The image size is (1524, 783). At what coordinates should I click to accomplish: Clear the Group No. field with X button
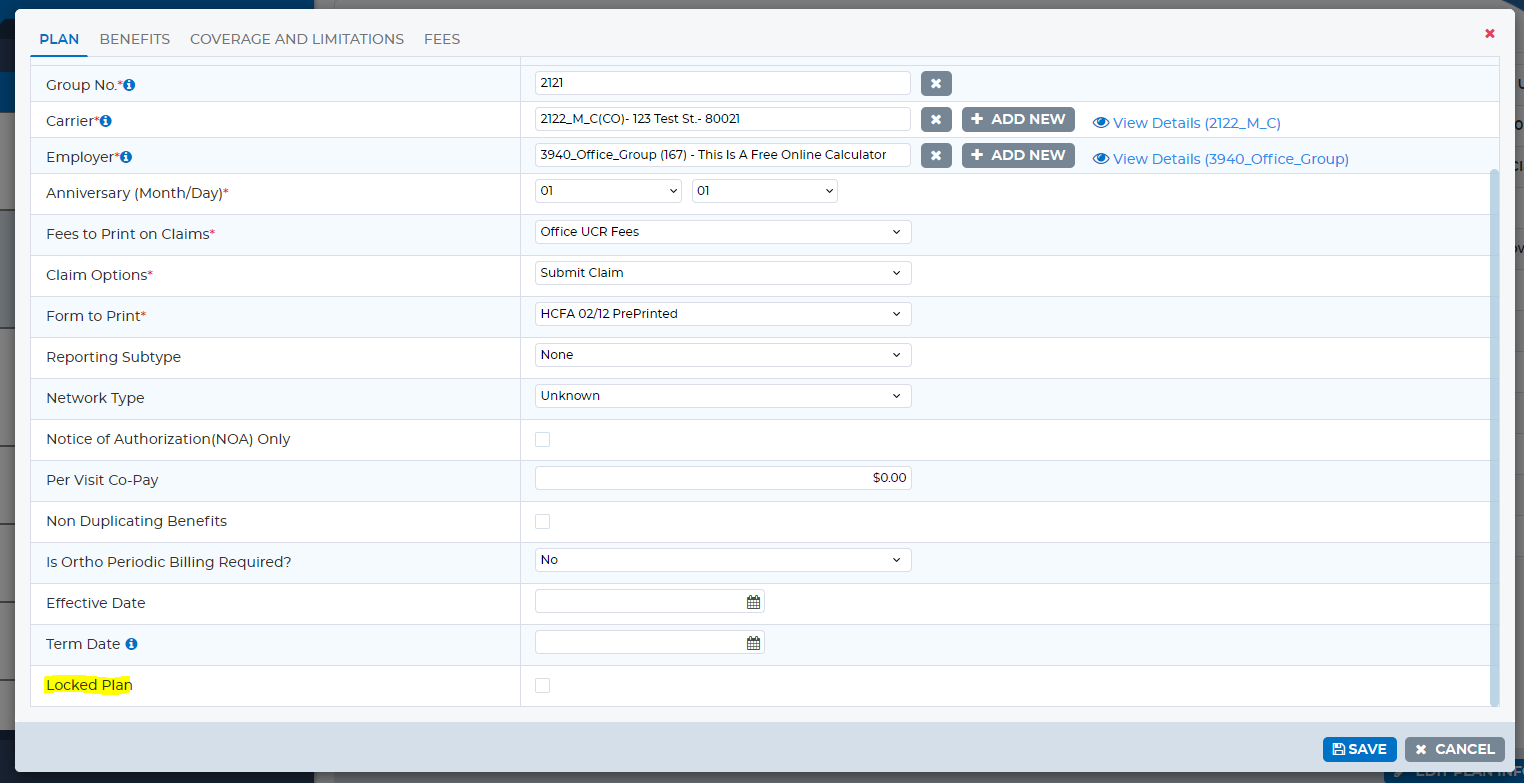(x=936, y=84)
